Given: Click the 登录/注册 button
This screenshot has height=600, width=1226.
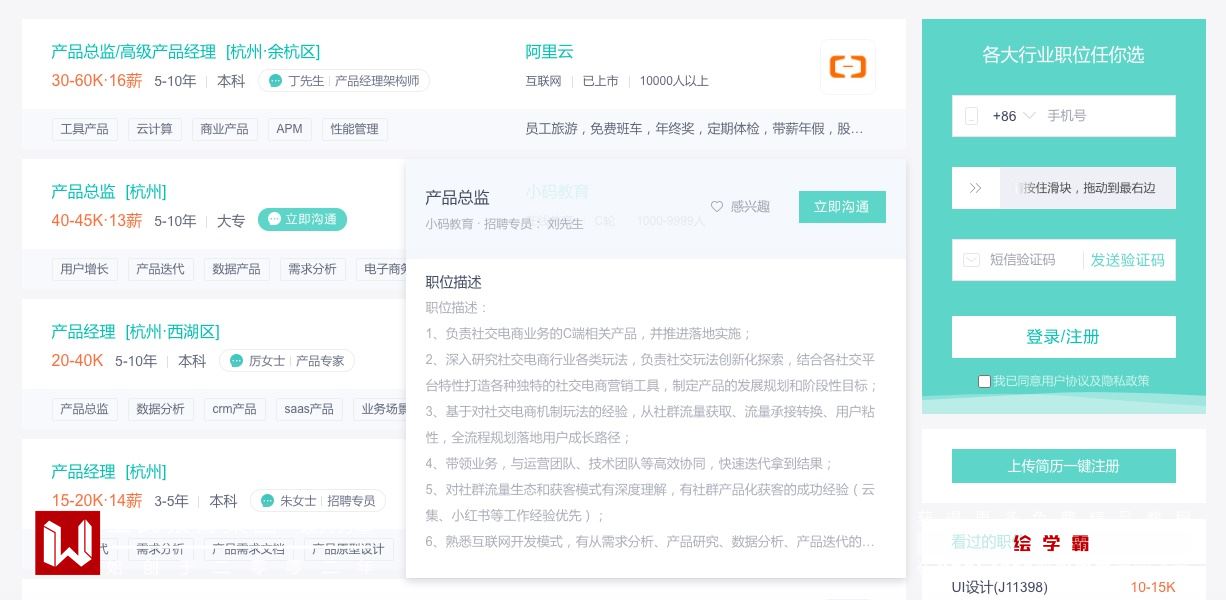Looking at the screenshot, I should point(1064,337).
